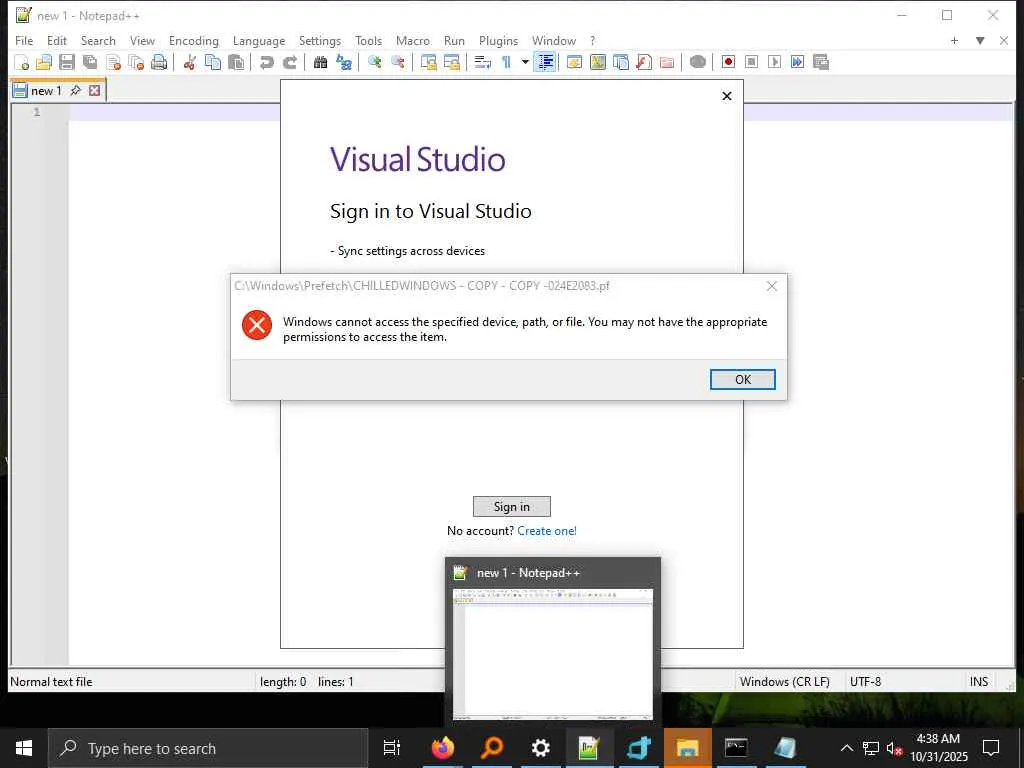
Task: Add new tab with the plus button
Action: [x=954, y=40]
